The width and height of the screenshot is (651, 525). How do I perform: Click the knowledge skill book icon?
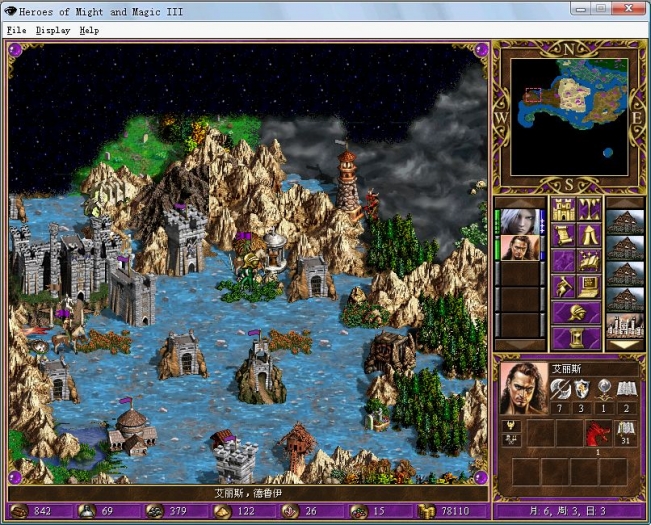click(x=627, y=389)
